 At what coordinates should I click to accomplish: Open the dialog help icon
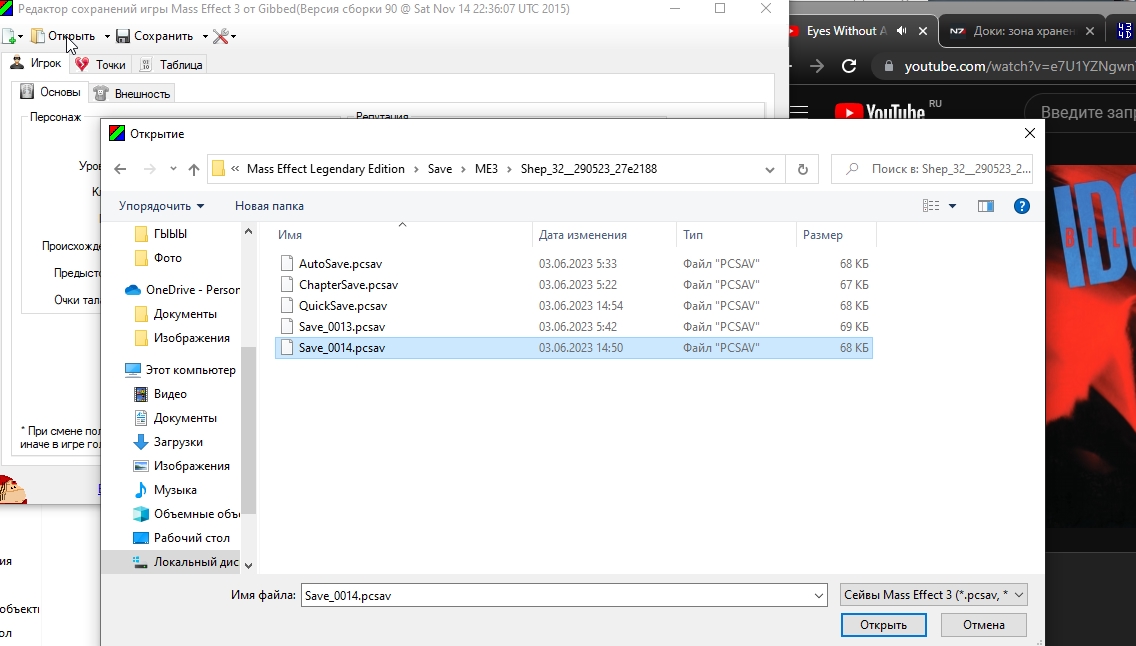click(1022, 206)
